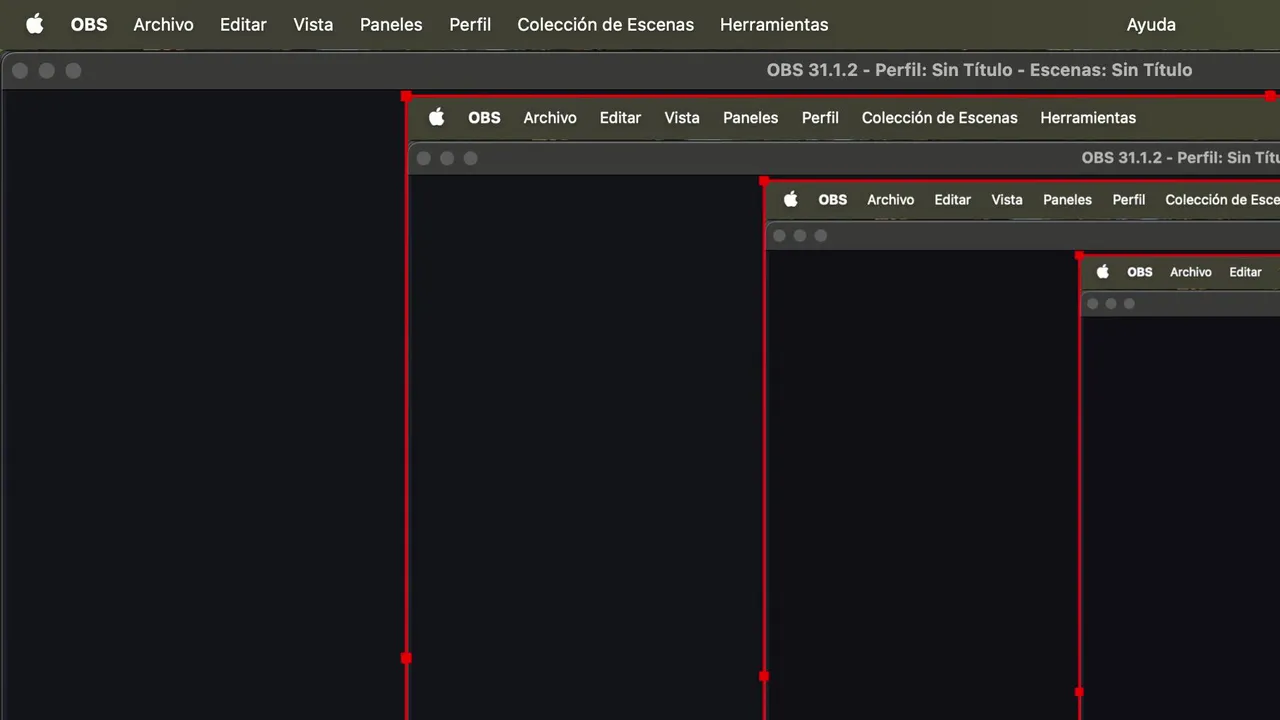The height and width of the screenshot is (720, 1280).
Task: Click Paneles in the second nested preview
Action: [x=1067, y=200]
